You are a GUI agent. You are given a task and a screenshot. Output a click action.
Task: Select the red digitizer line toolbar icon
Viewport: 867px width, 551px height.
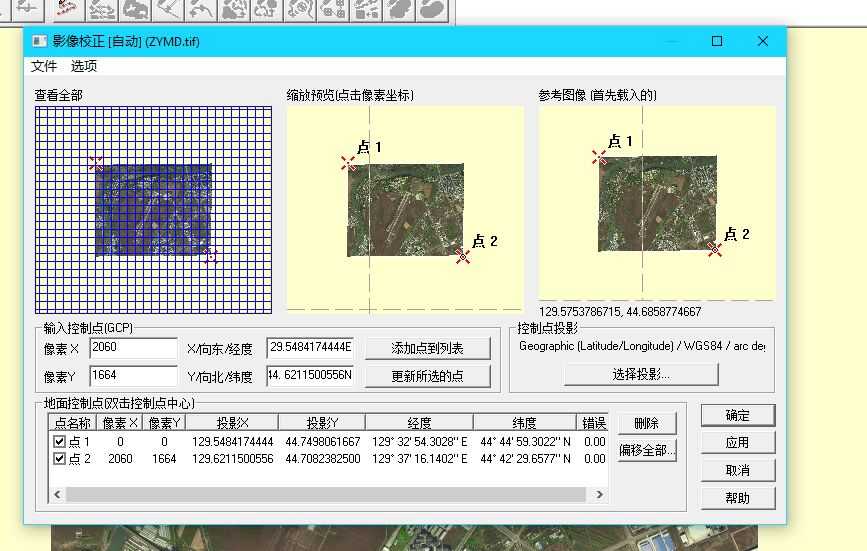click(69, 9)
